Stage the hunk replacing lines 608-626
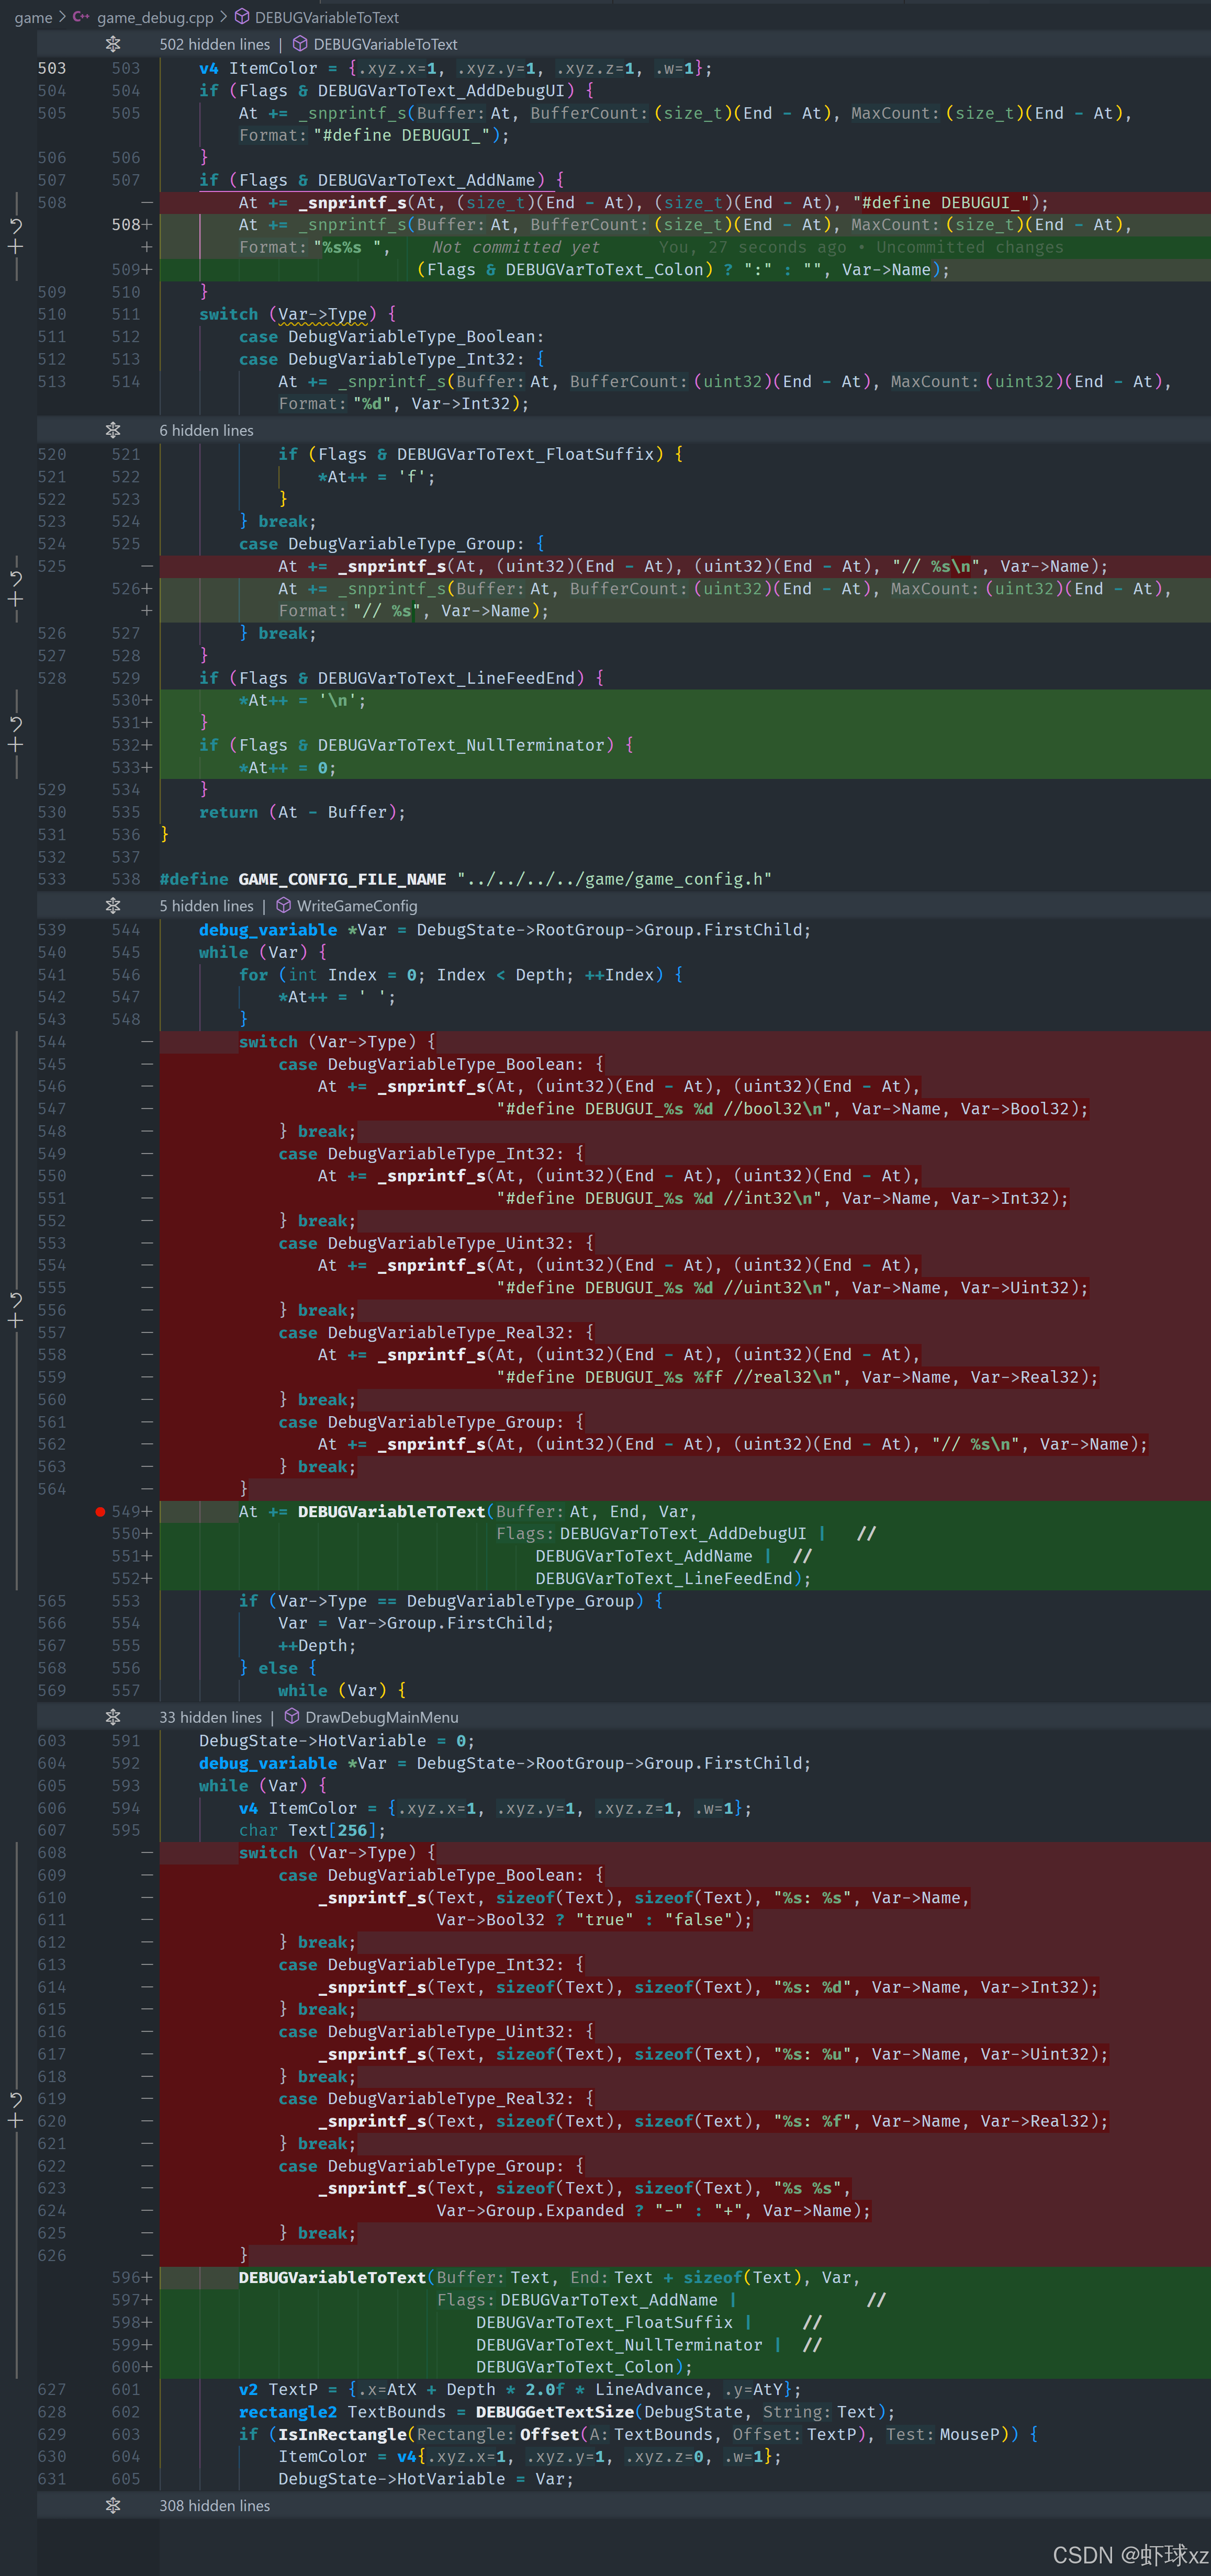The height and width of the screenshot is (2576, 1211). [16, 2121]
